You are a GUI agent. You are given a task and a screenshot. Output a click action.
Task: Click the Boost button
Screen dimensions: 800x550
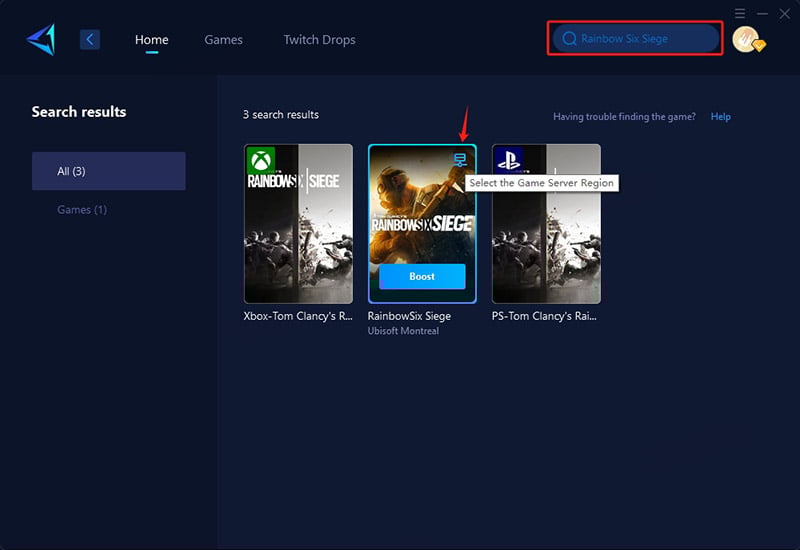422,277
